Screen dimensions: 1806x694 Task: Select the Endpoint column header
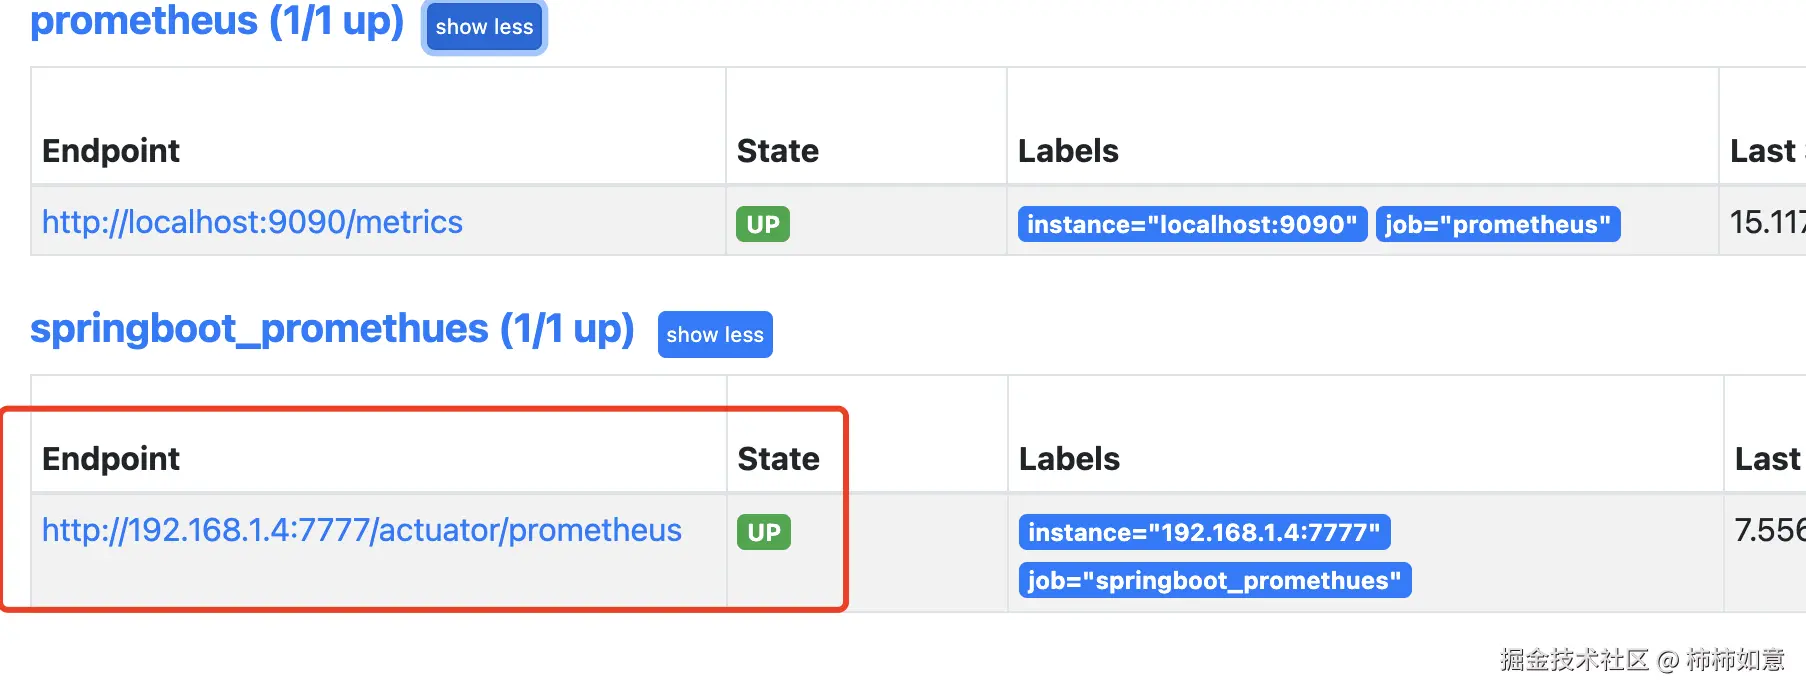click(x=110, y=150)
